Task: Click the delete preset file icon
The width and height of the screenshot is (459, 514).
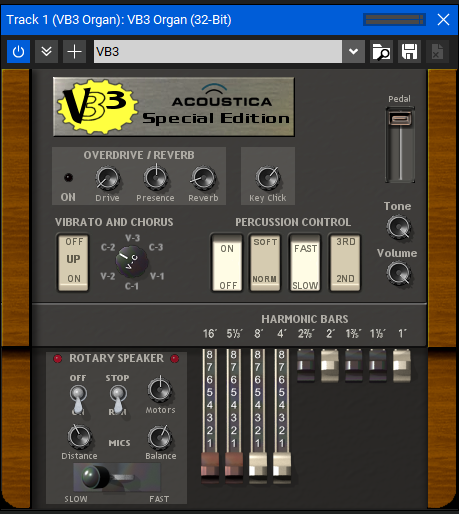Action: 437,52
